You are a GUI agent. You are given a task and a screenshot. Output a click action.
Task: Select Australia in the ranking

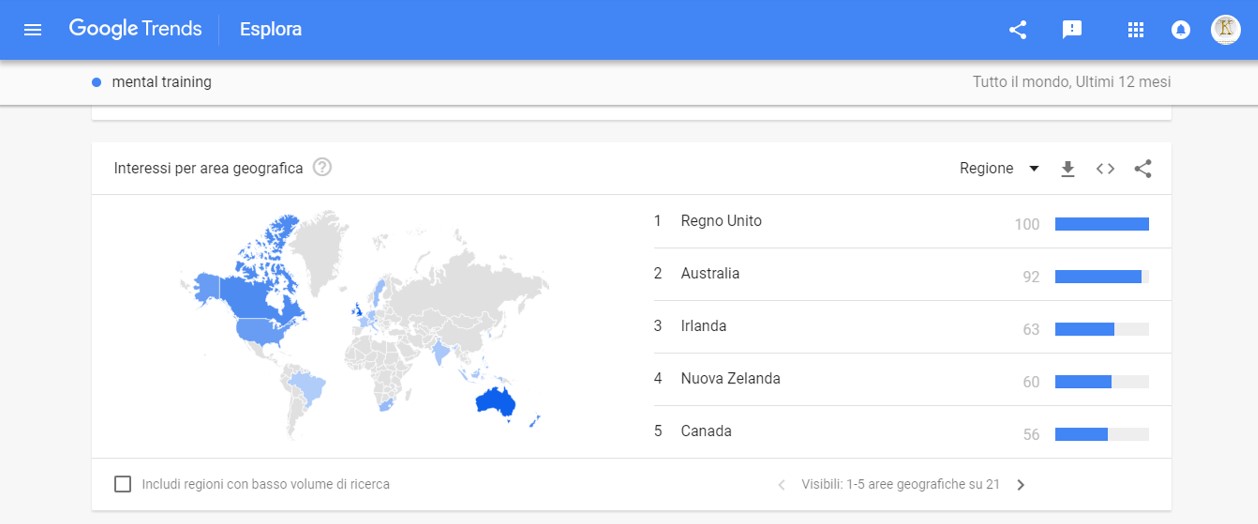pyautogui.click(x=710, y=274)
